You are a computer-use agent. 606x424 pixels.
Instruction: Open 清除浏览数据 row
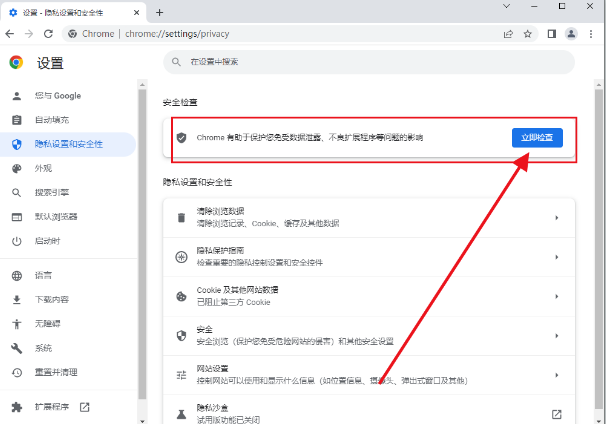(369, 218)
